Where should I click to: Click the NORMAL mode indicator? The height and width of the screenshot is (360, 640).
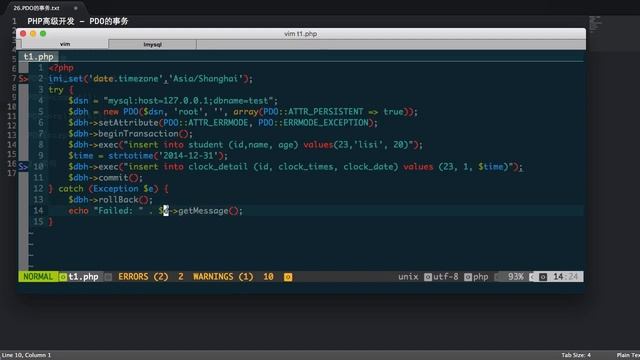point(38,277)
